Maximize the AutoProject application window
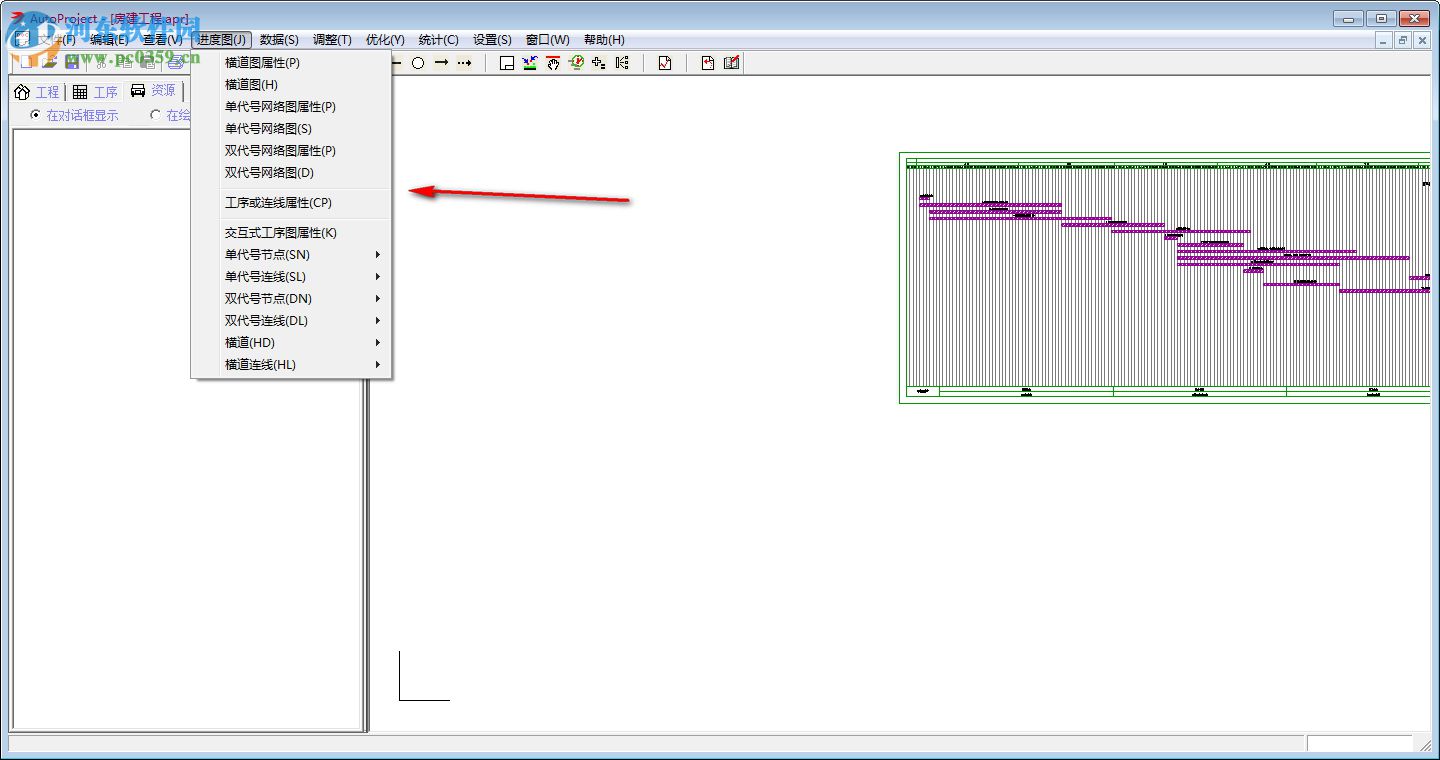This screenshot has width=1440, height=760. pyautogui.click(x=1381, y=18)
